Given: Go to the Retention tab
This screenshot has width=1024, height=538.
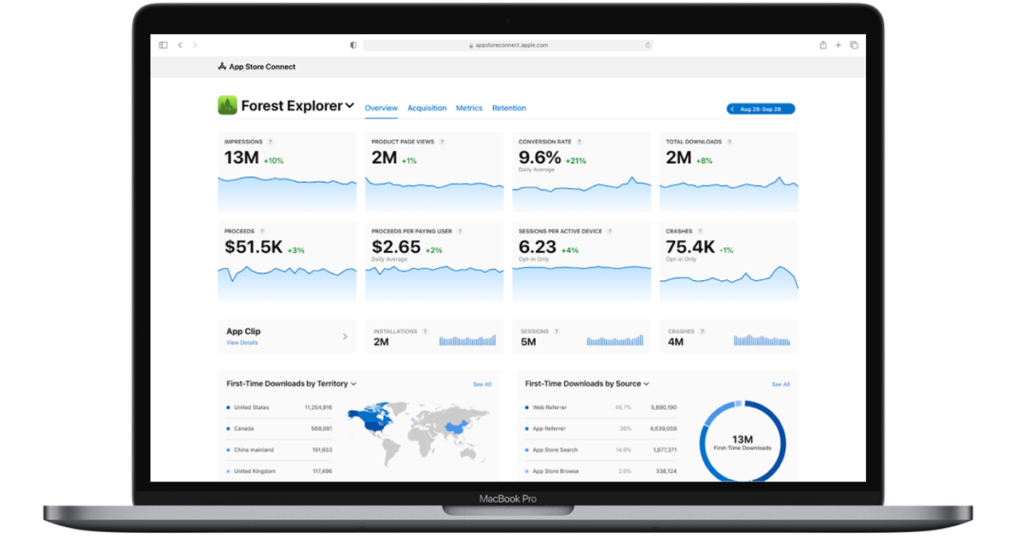Looking at the screenshot, I should coord(509,108).
